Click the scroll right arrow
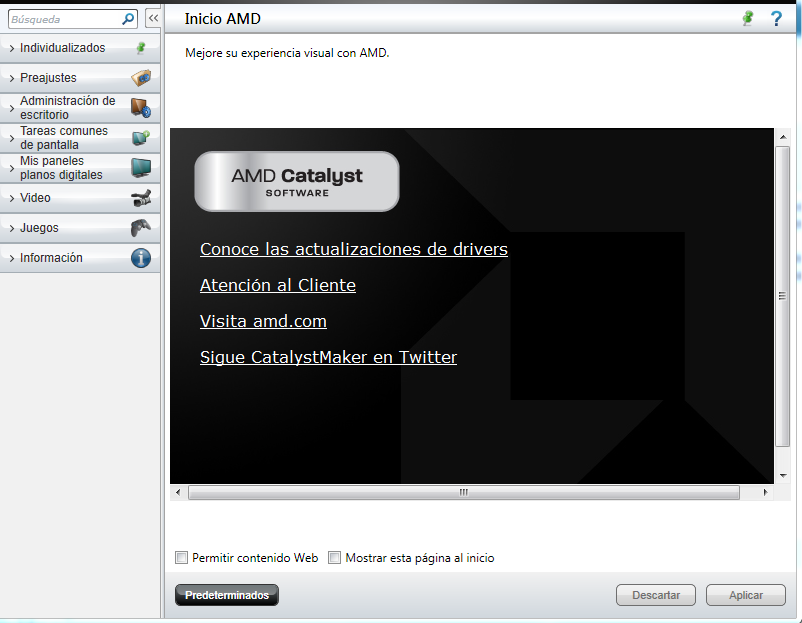Viewport: 802px width, 623px height. pos(765,492)
